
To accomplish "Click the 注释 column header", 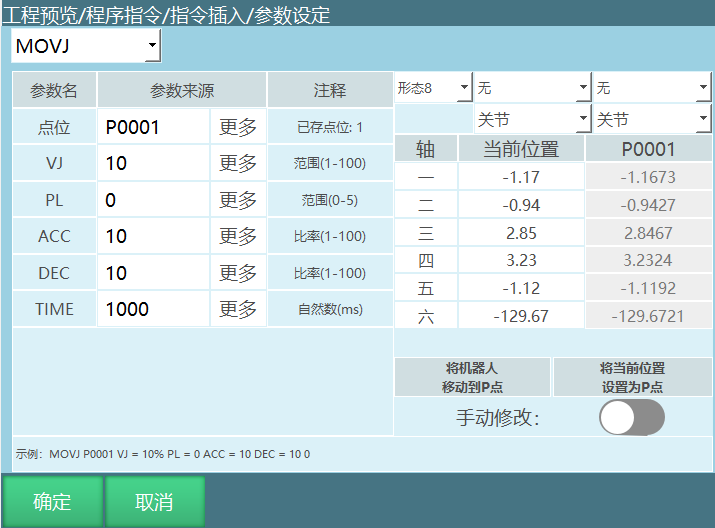I will (x=330, y=90).
